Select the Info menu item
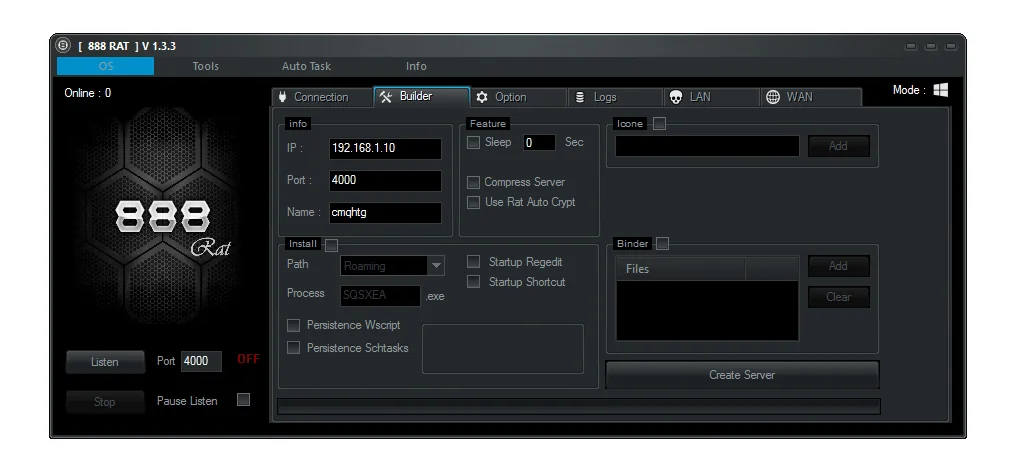The height and width of the screenshot is (476, 1012). (x=416, y=66)
